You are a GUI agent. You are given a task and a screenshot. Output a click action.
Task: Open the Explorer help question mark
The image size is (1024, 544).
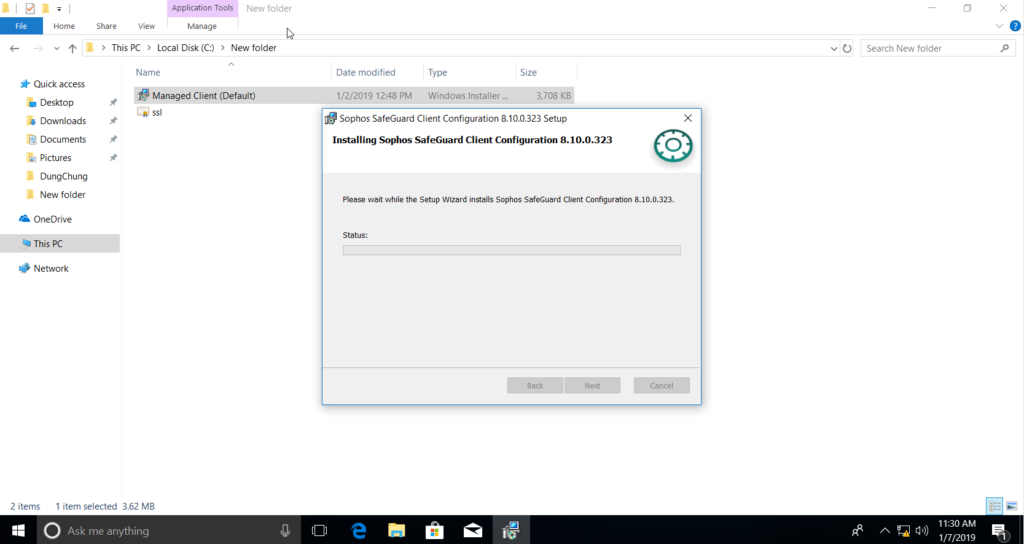(x=1015, y=26)
